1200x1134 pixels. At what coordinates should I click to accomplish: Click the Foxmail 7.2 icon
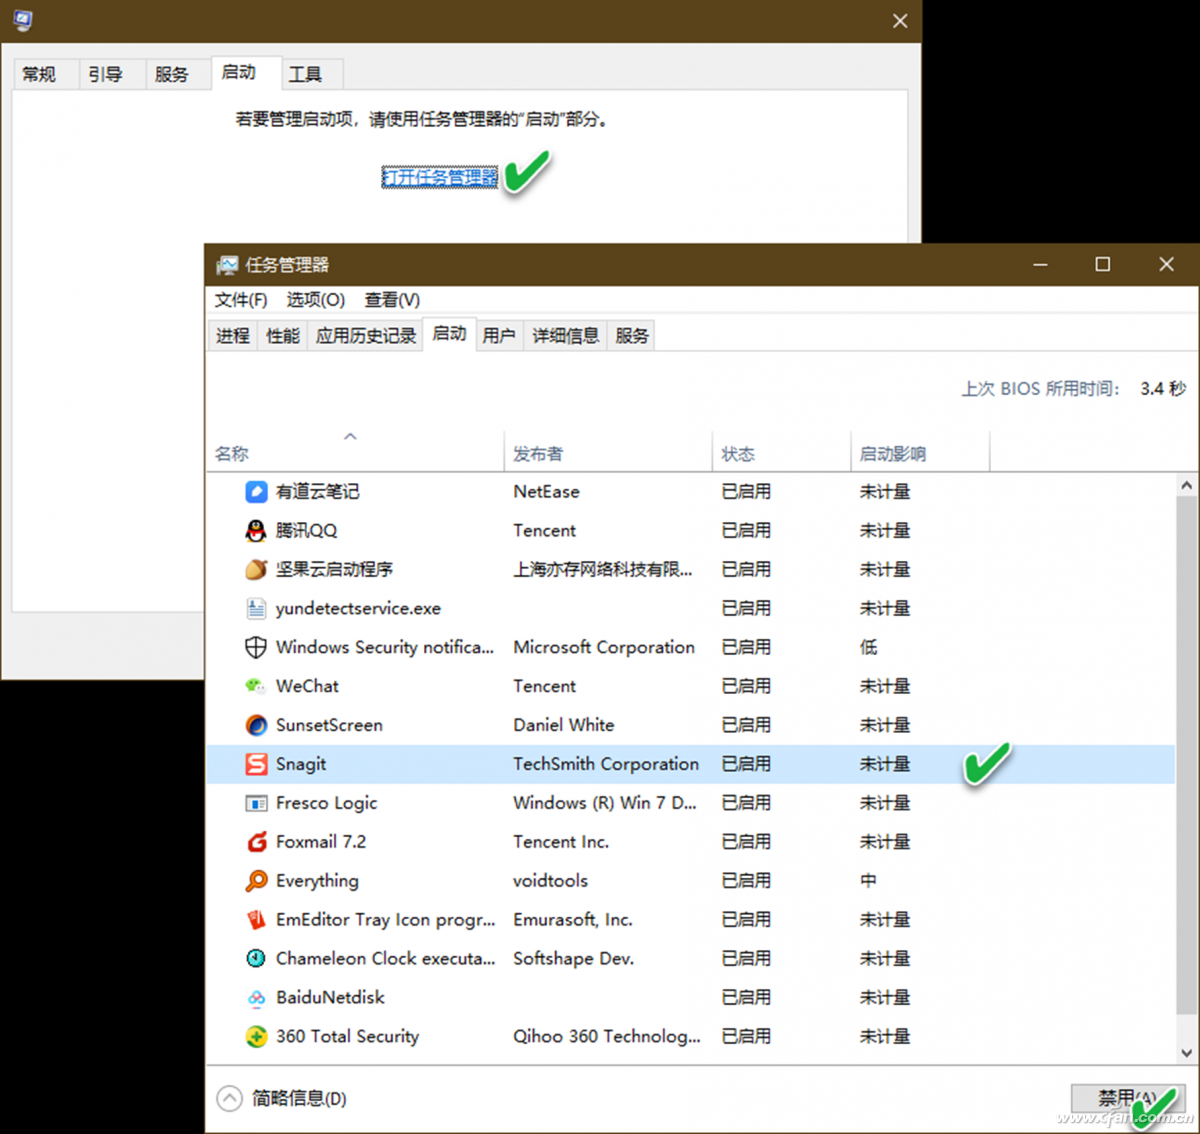pos(256,842)
